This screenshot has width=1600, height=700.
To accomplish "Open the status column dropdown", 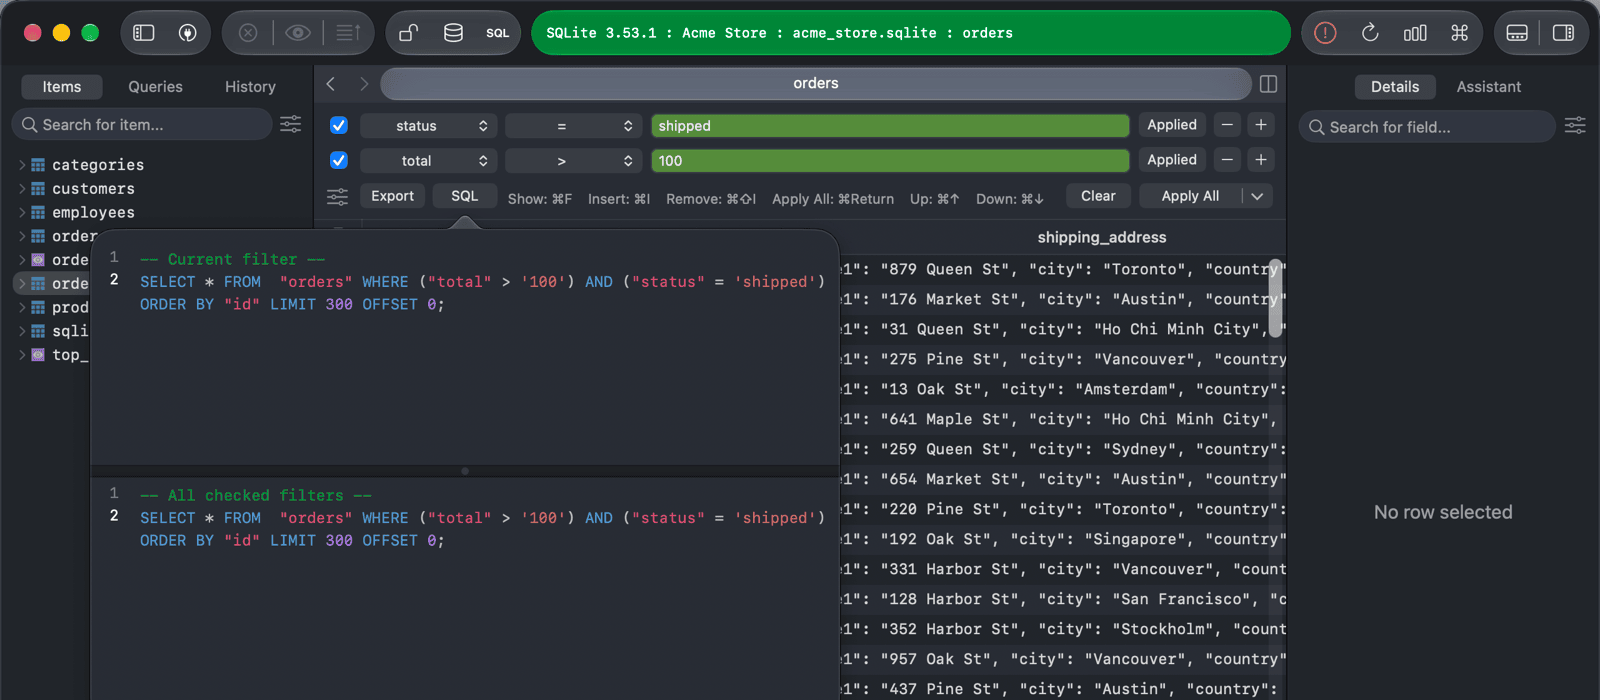I will (428, 126).
